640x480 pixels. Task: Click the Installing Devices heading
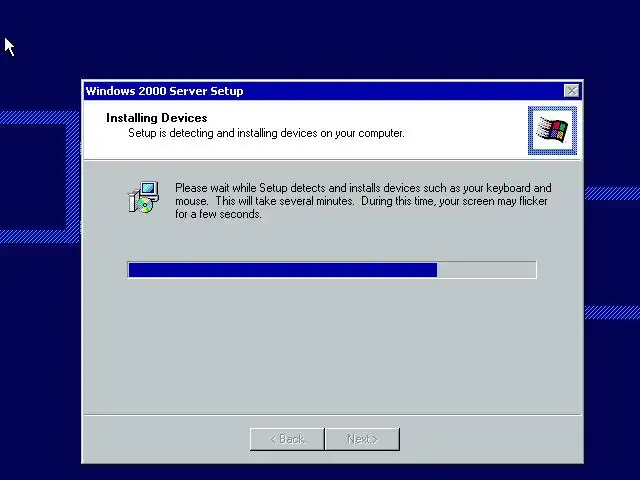(157, 118)
